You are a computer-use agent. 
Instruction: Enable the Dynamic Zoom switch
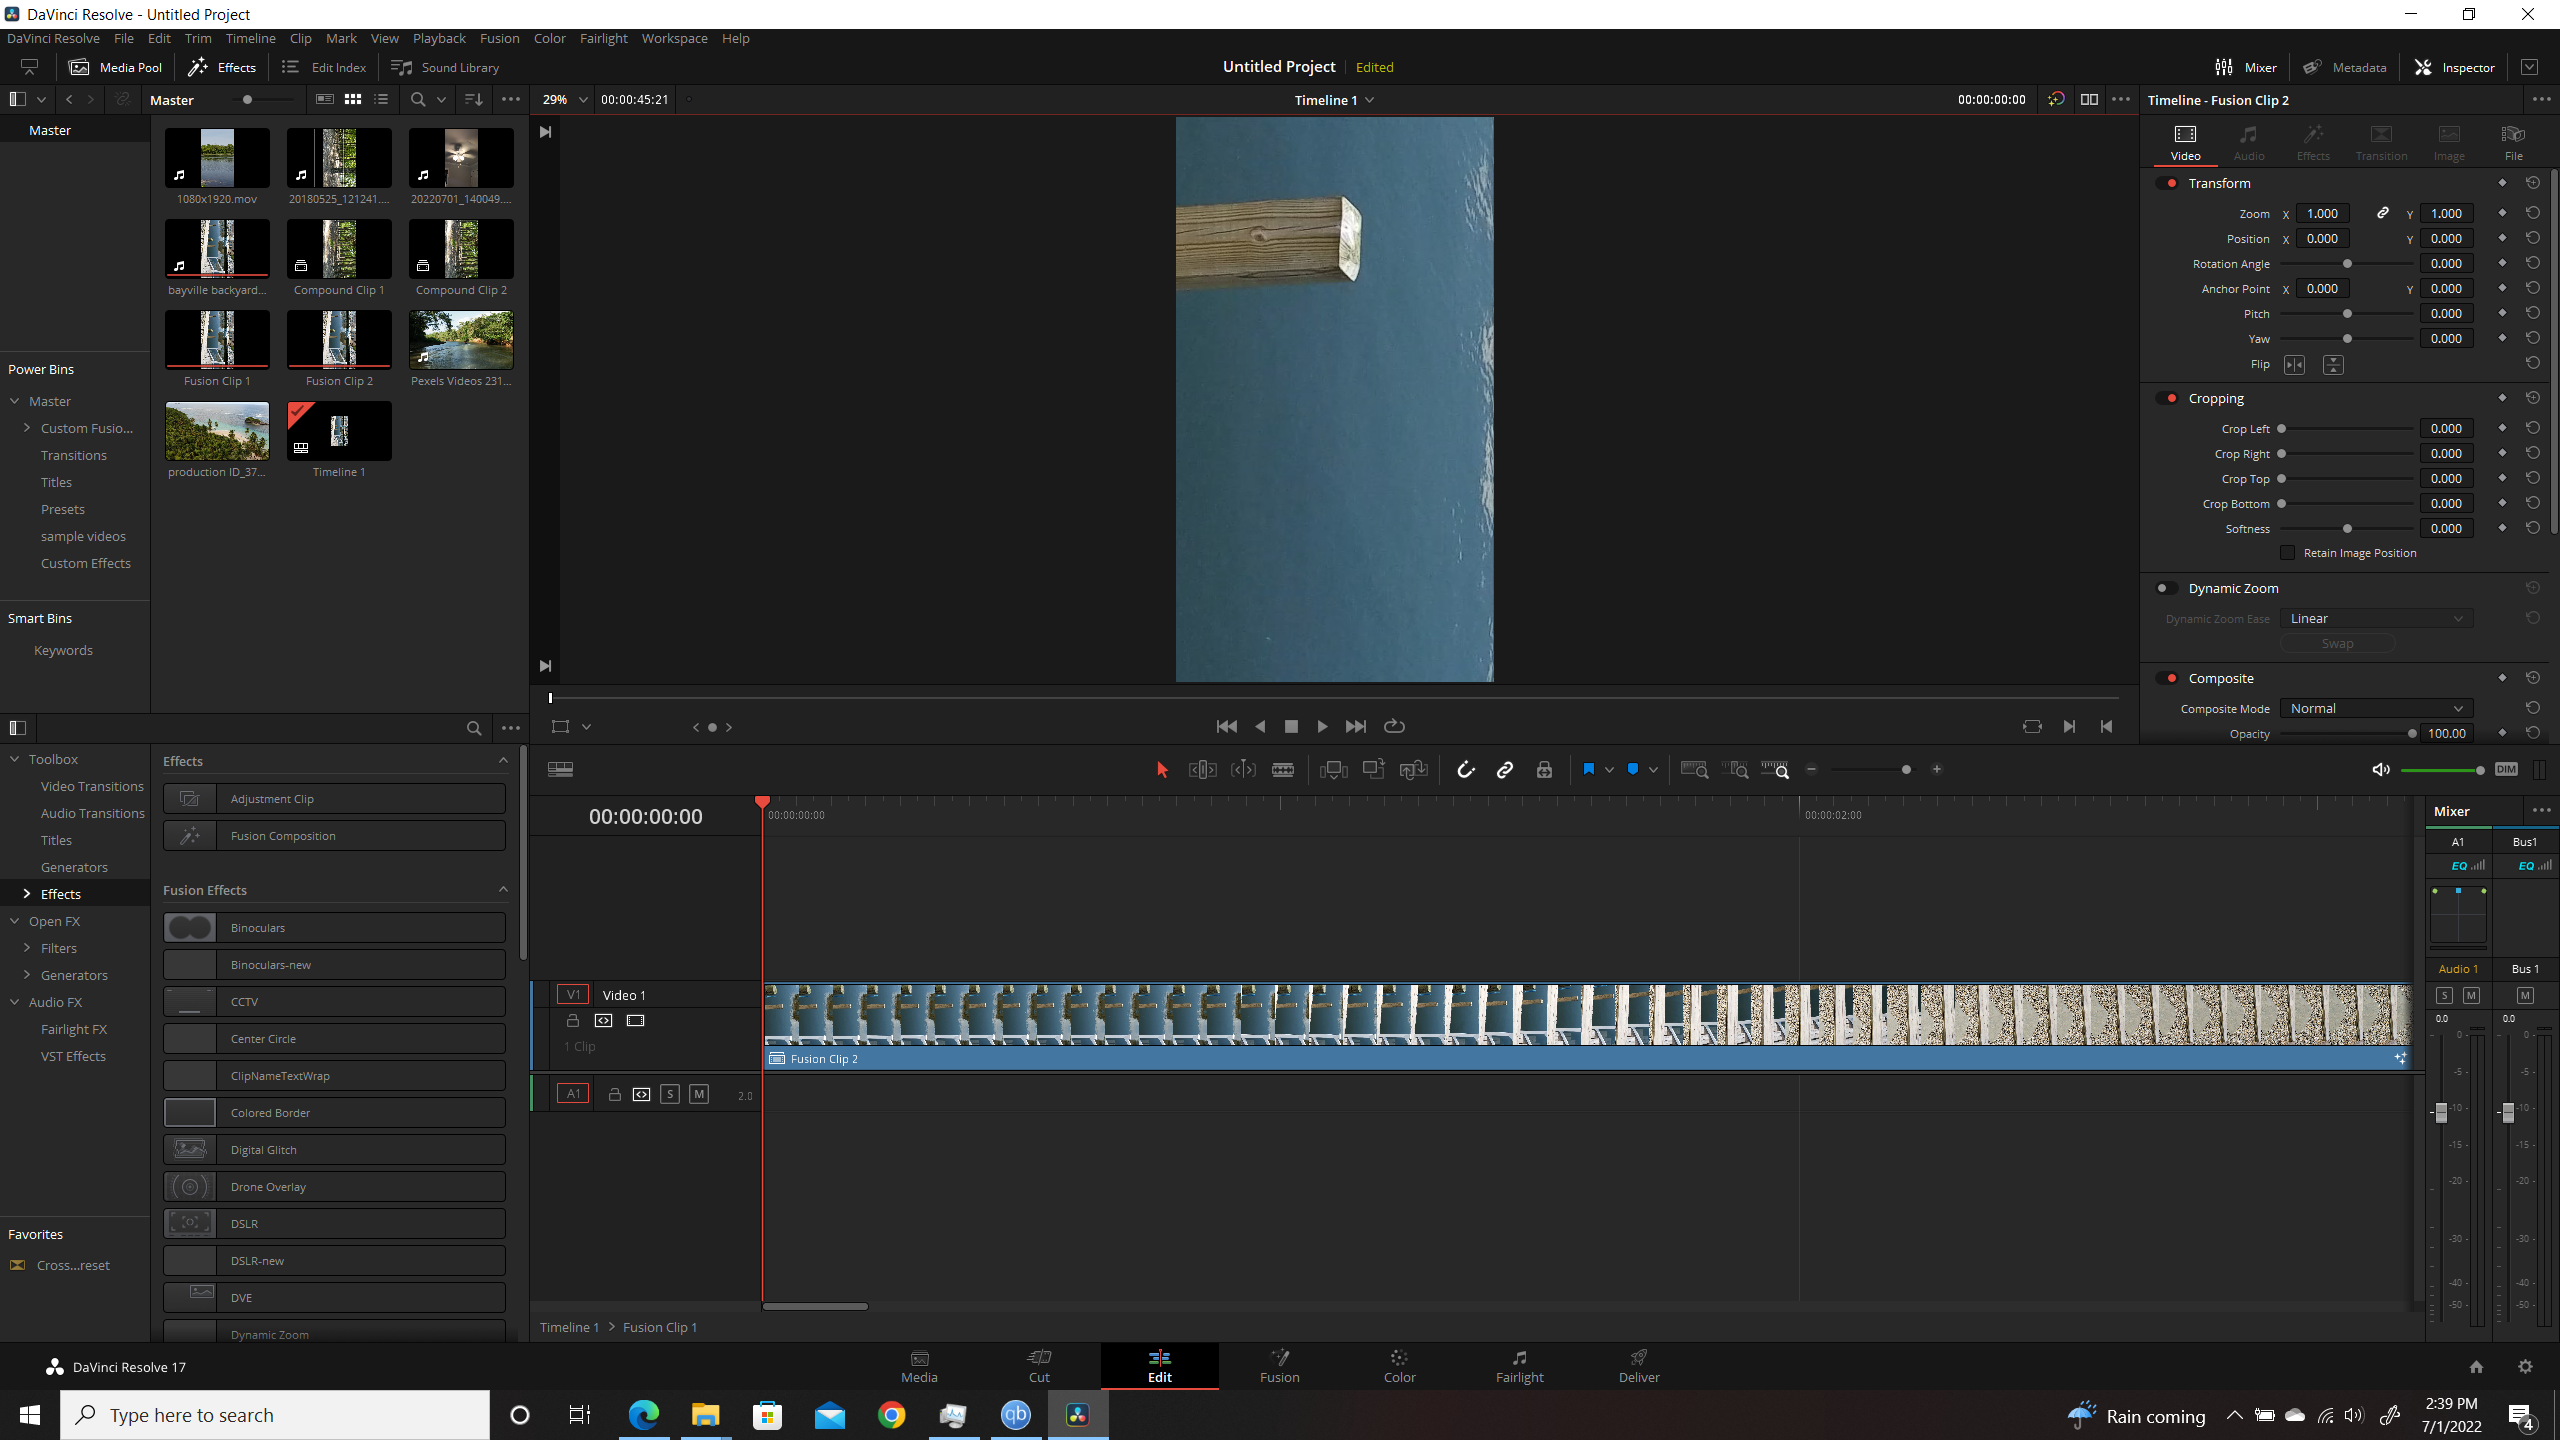pos(2167,588)
